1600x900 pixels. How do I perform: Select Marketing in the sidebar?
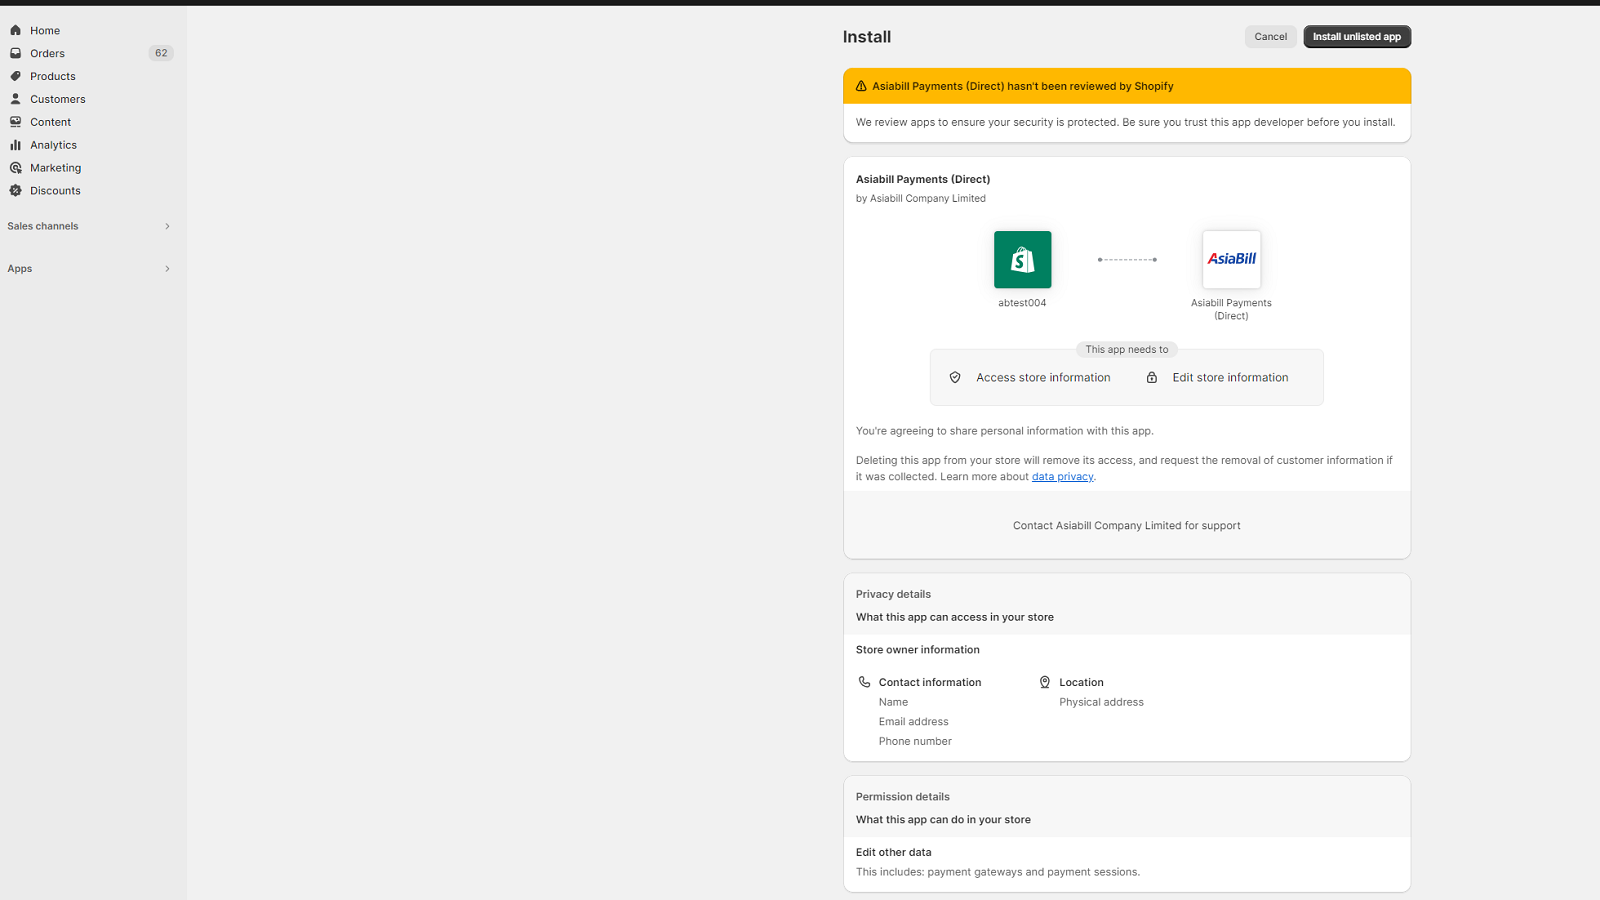(x=55, y=168)
